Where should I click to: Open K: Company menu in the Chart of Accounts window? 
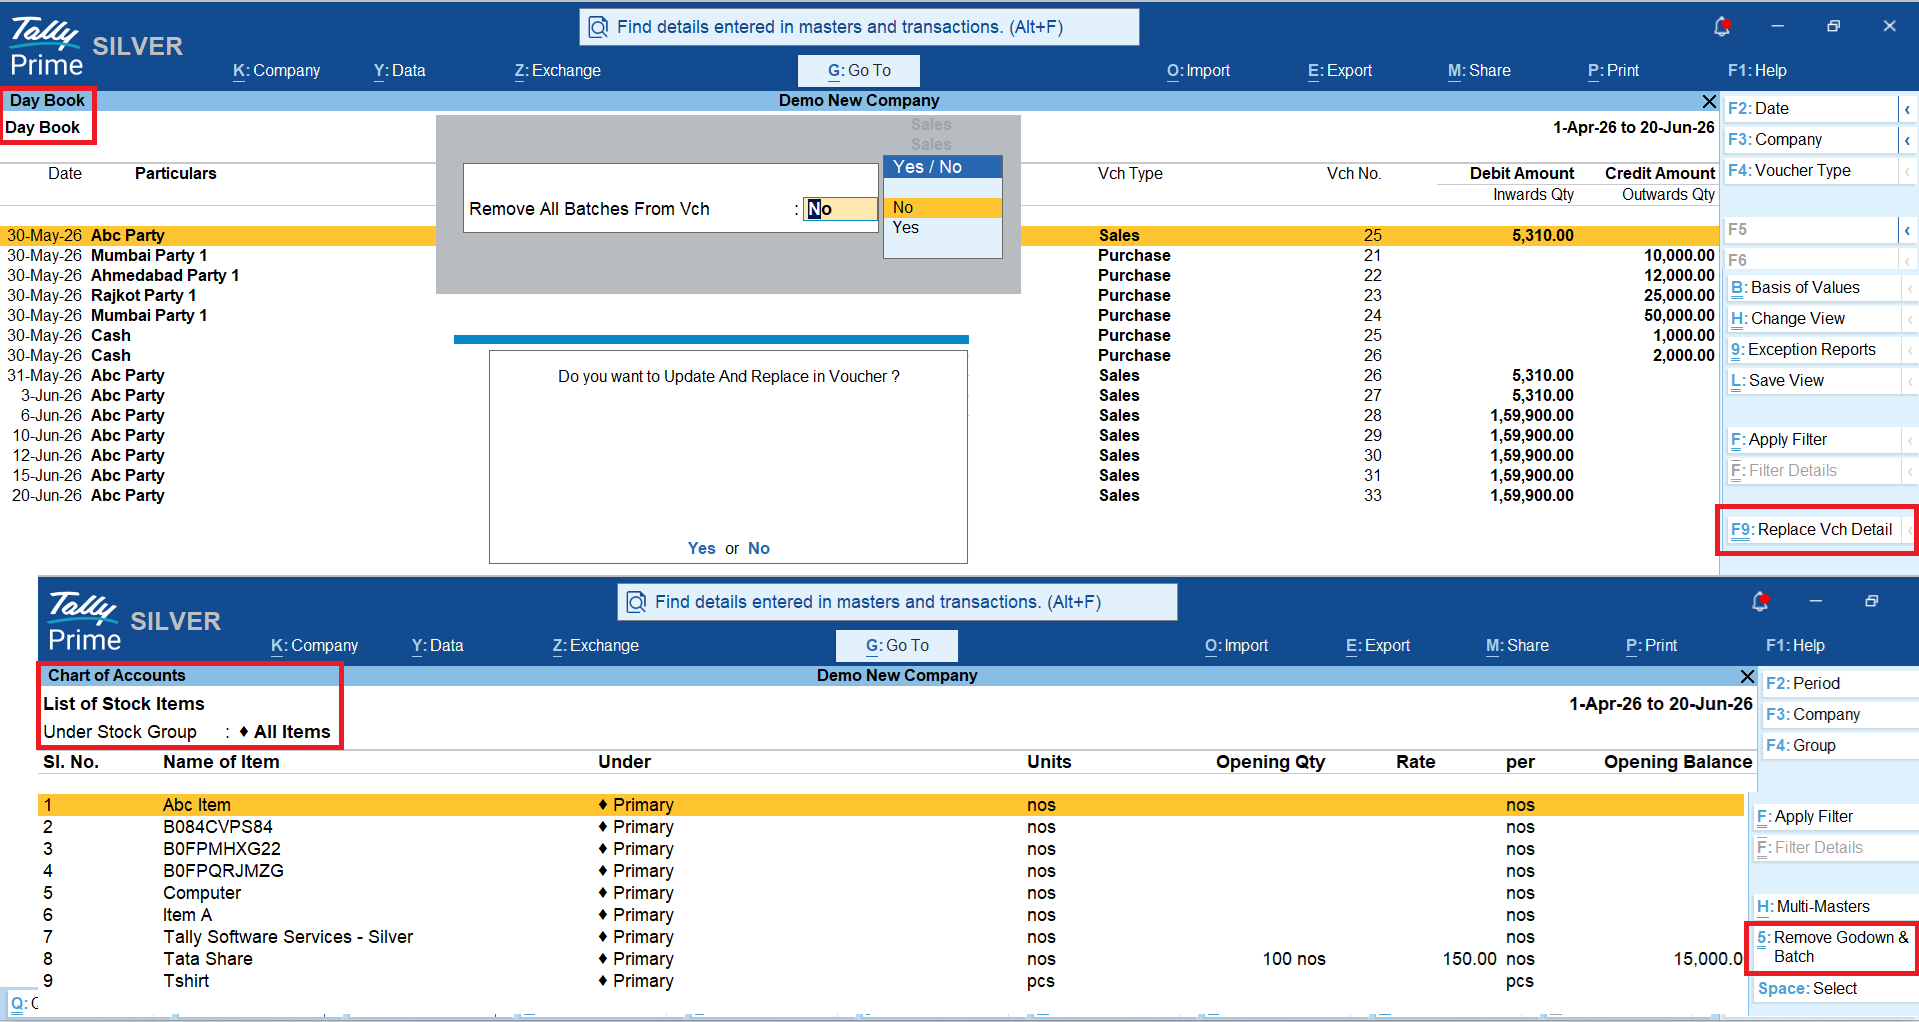pos(314,646)
